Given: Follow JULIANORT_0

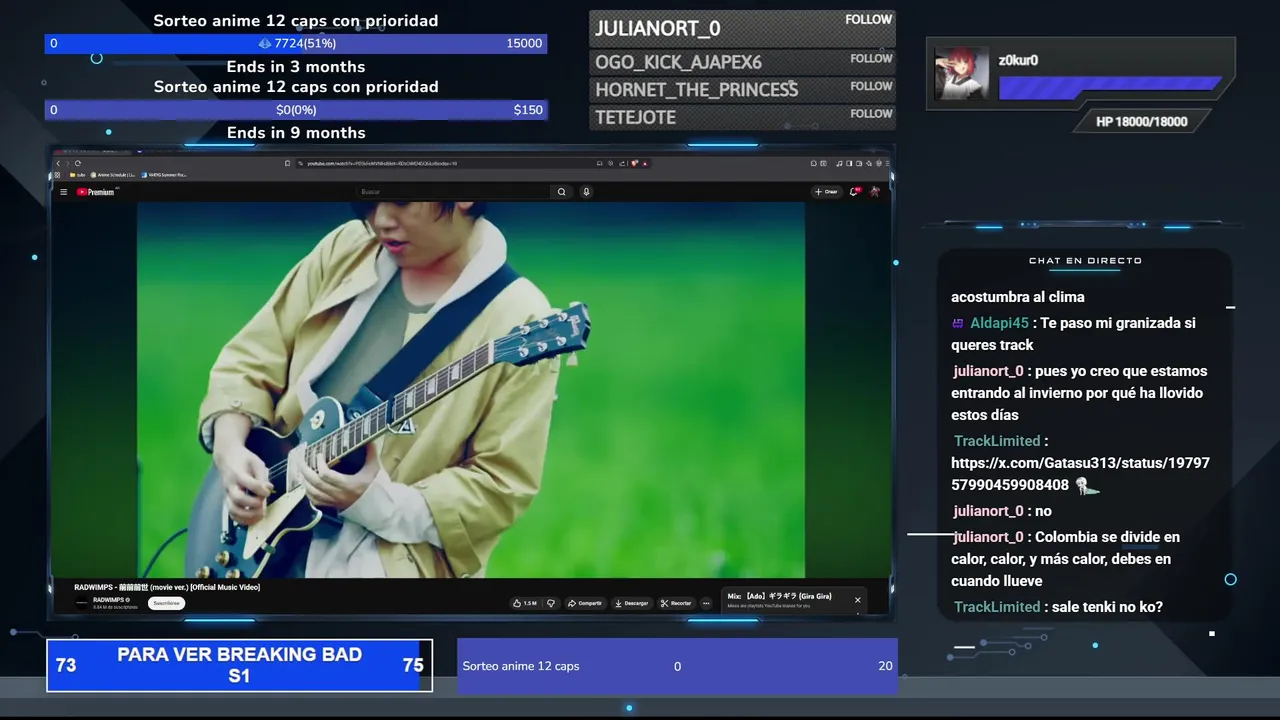Looking at the screenshot, I should tap(869, 19).
